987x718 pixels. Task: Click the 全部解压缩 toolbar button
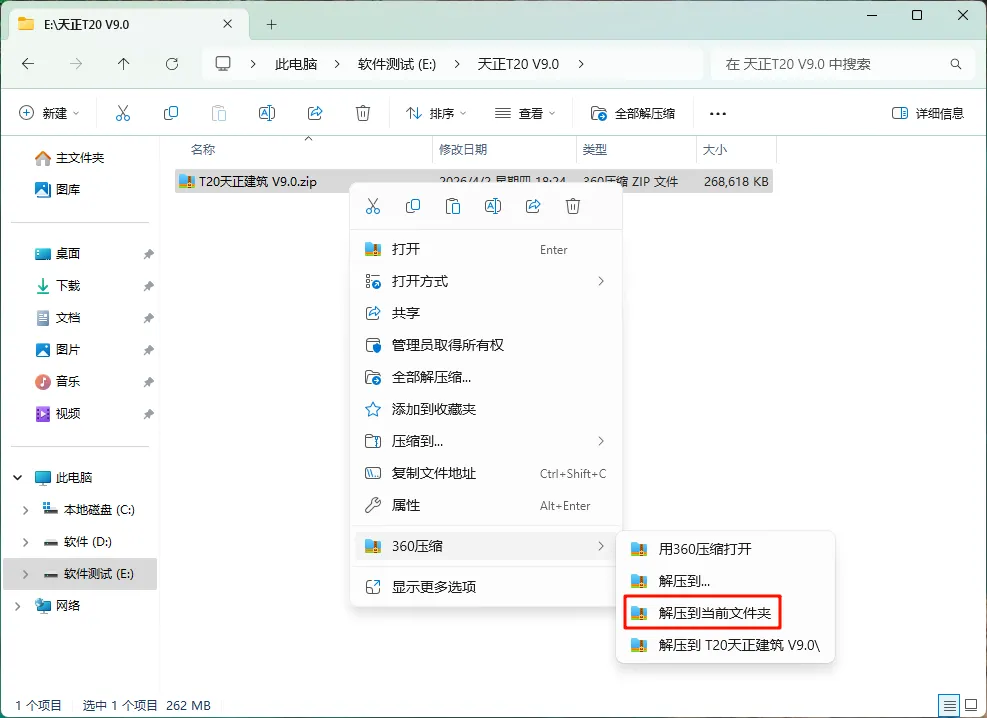[633, 113]
